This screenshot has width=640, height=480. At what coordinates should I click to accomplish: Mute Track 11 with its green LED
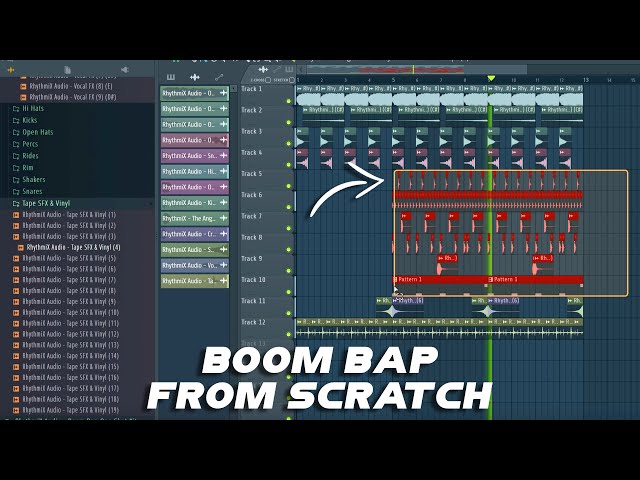click(289, 313)
